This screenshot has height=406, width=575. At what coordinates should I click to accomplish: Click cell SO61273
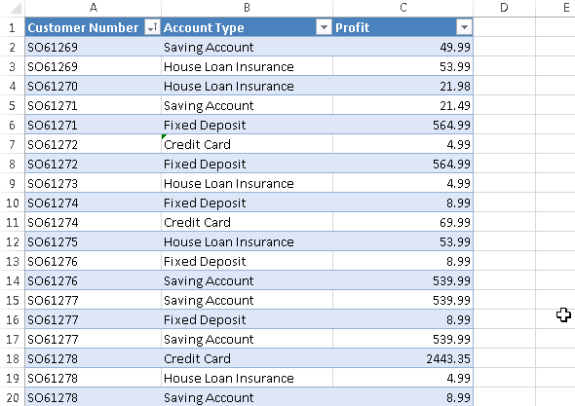[93, 183]
